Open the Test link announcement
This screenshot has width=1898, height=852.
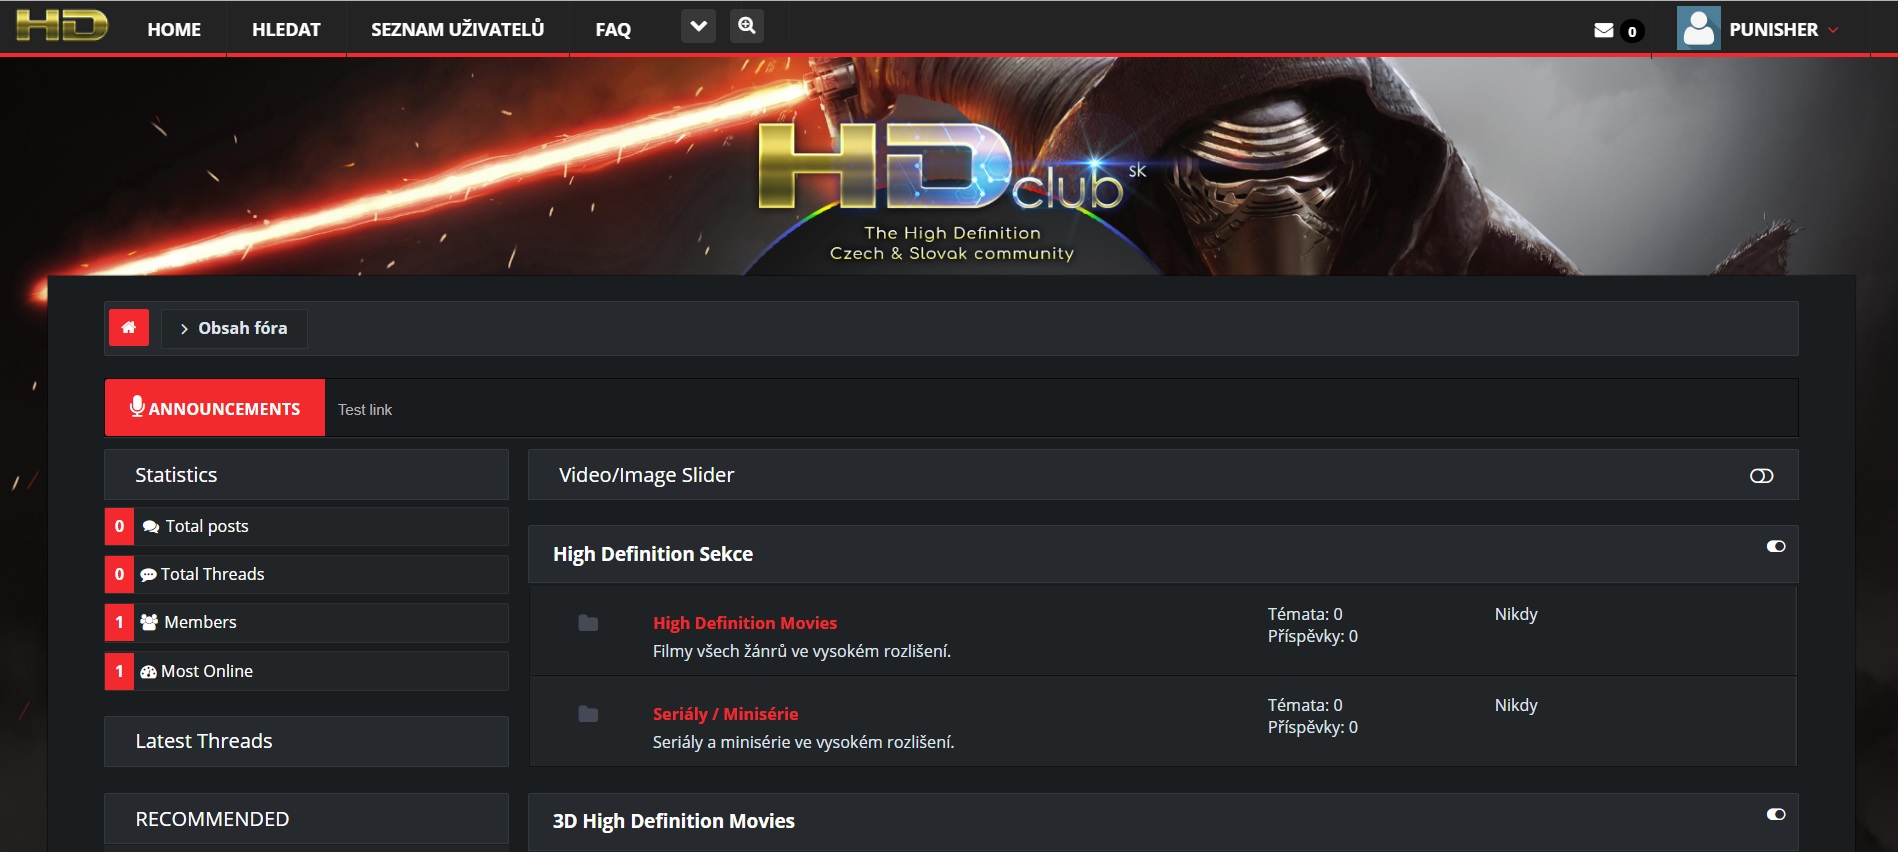tap(365, 410)
